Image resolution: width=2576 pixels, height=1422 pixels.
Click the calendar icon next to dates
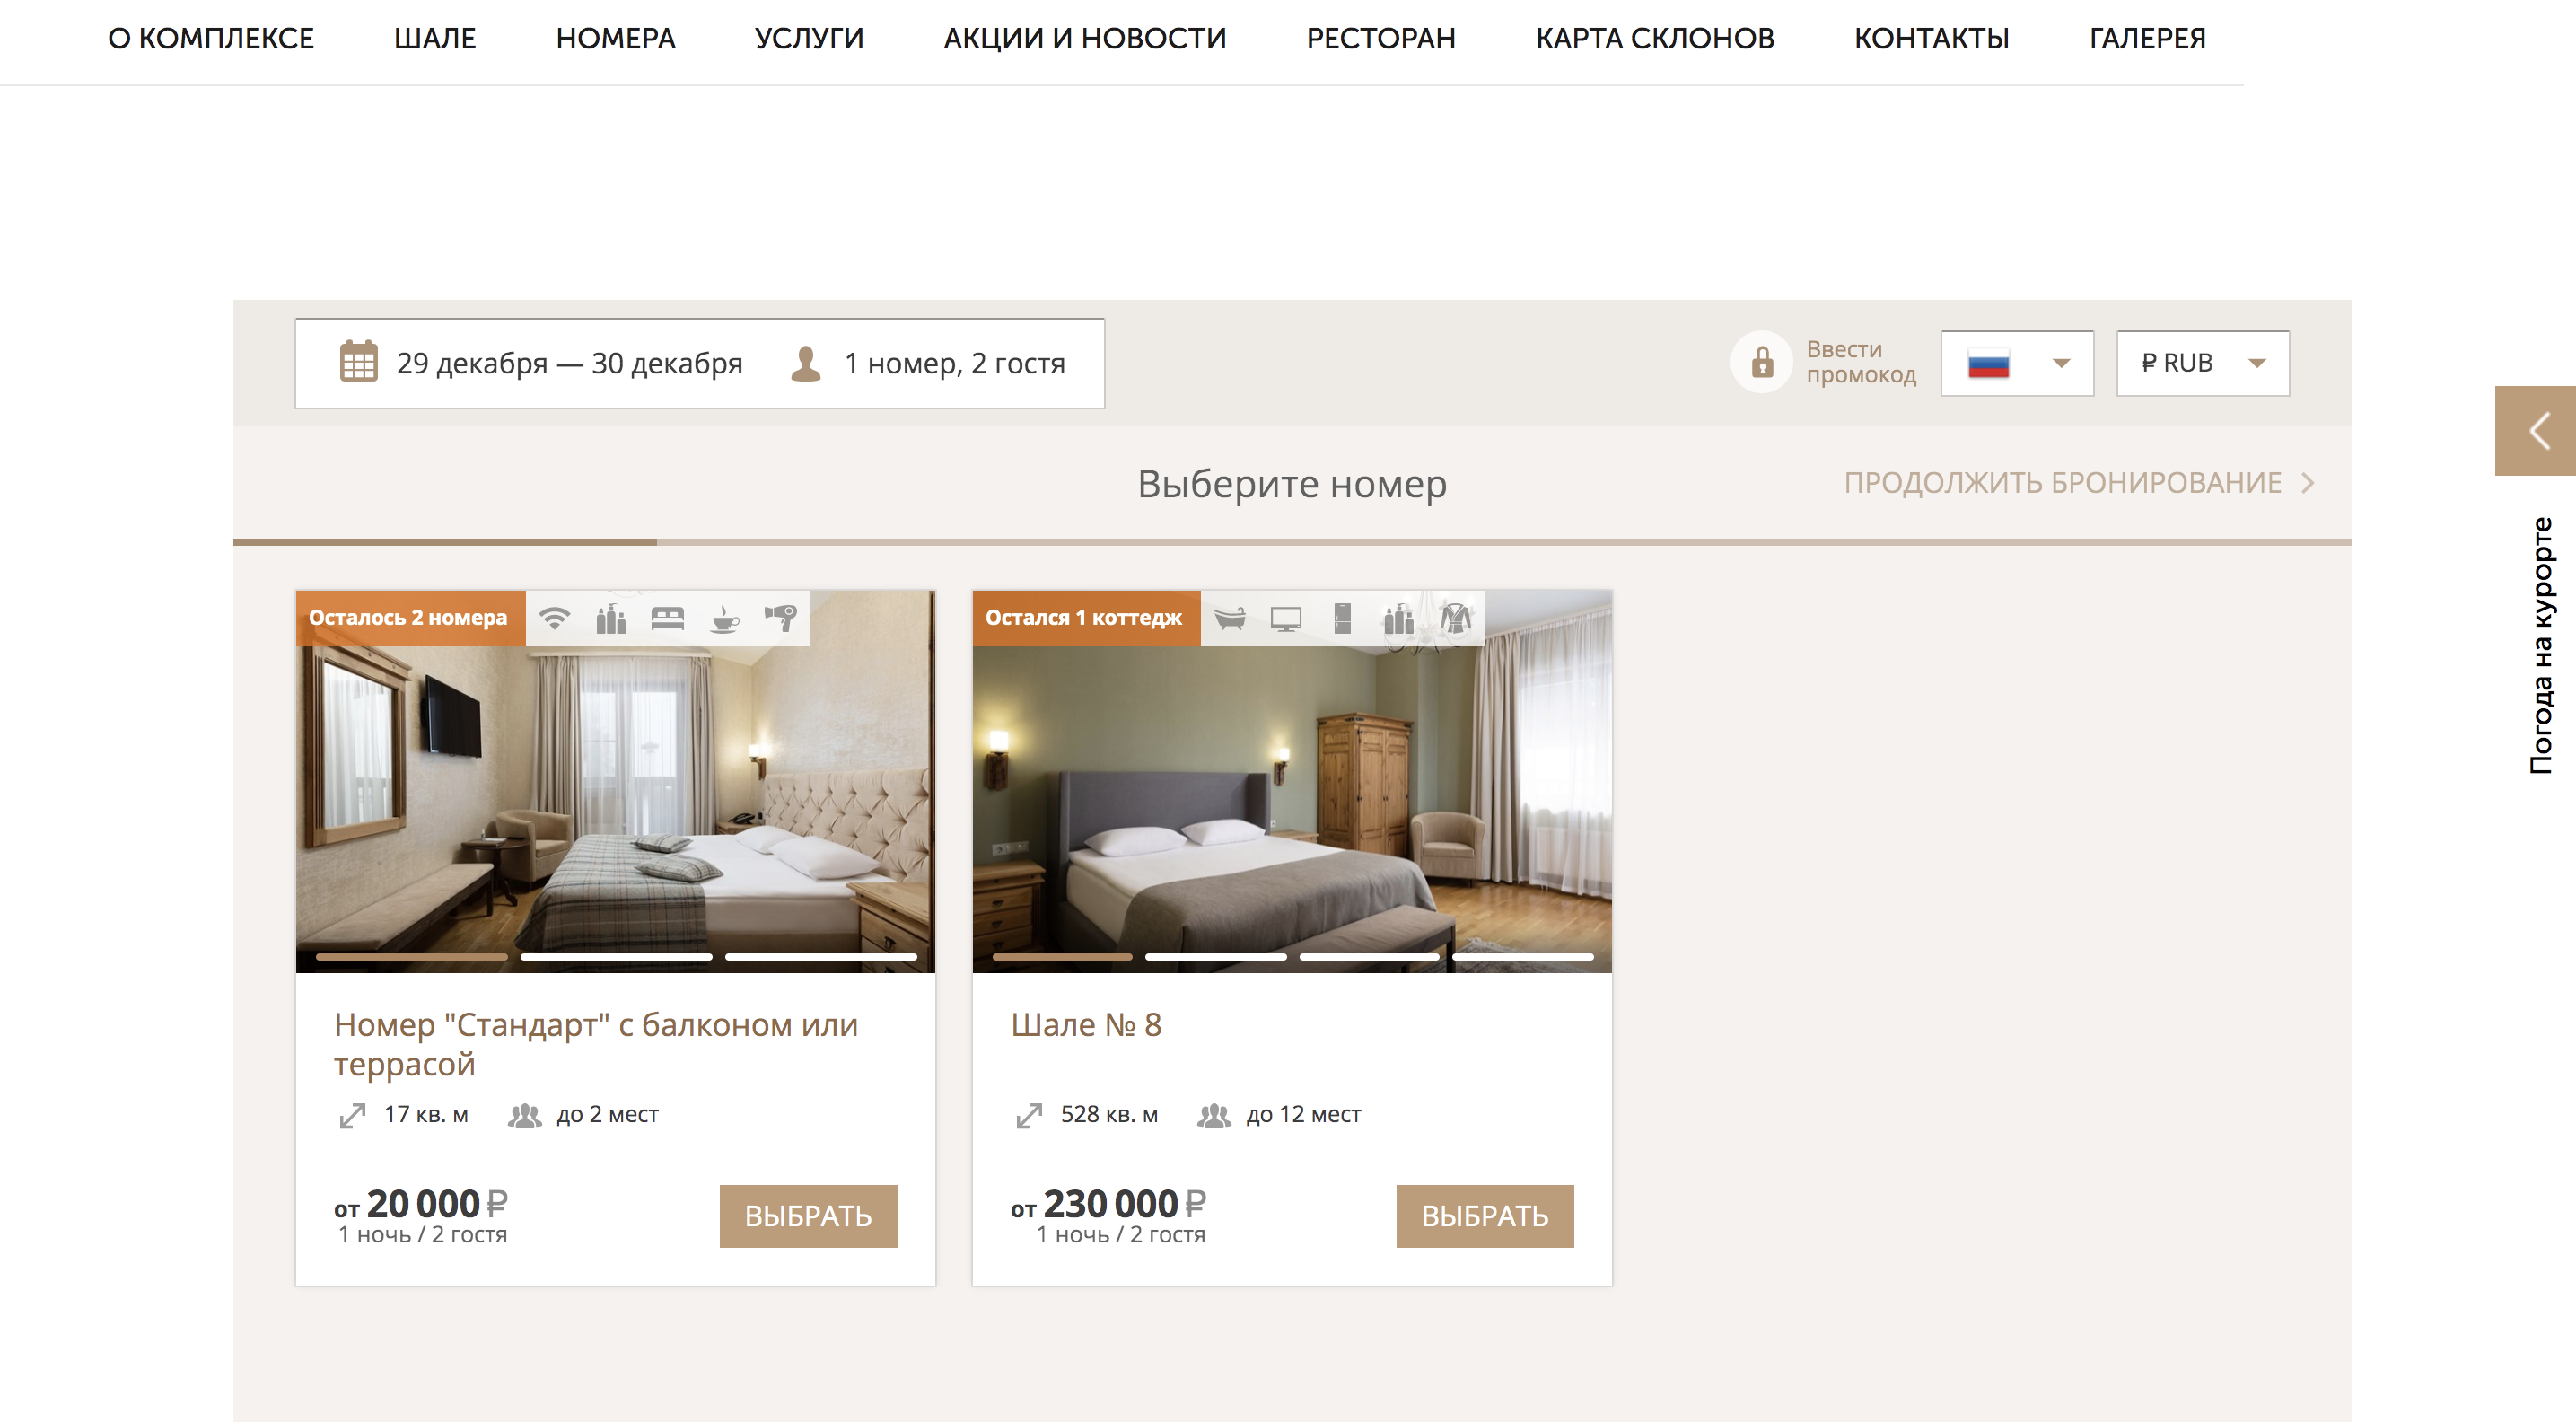click(358, 362)
